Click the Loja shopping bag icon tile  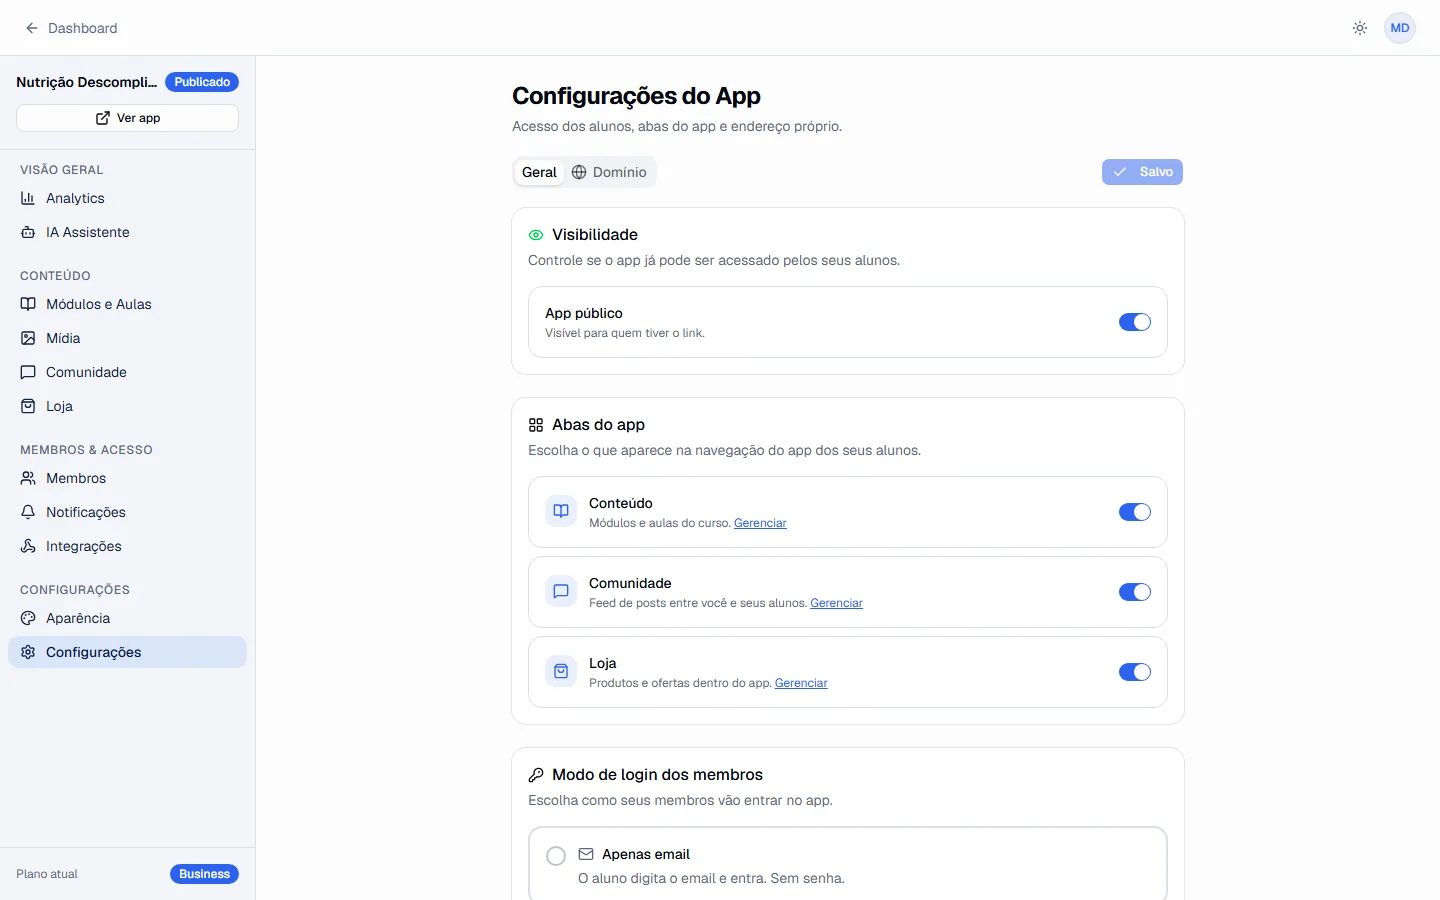coord(561,671)
